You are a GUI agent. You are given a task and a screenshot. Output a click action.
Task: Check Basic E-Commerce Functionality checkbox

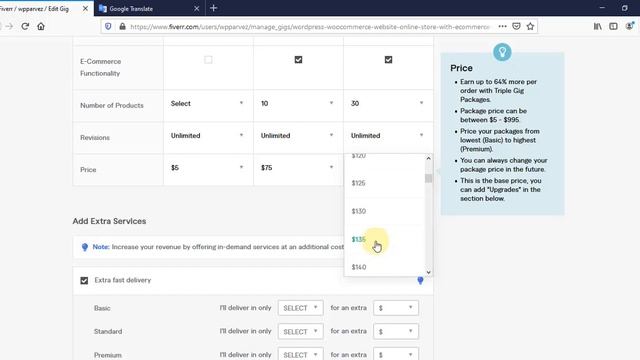pos(208,60)
